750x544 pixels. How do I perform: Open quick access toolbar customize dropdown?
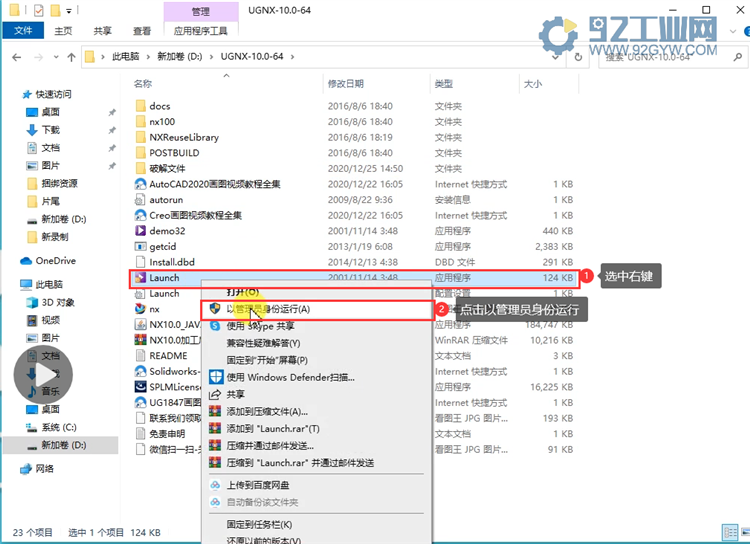pyautogui.click(x=69, y=11)
